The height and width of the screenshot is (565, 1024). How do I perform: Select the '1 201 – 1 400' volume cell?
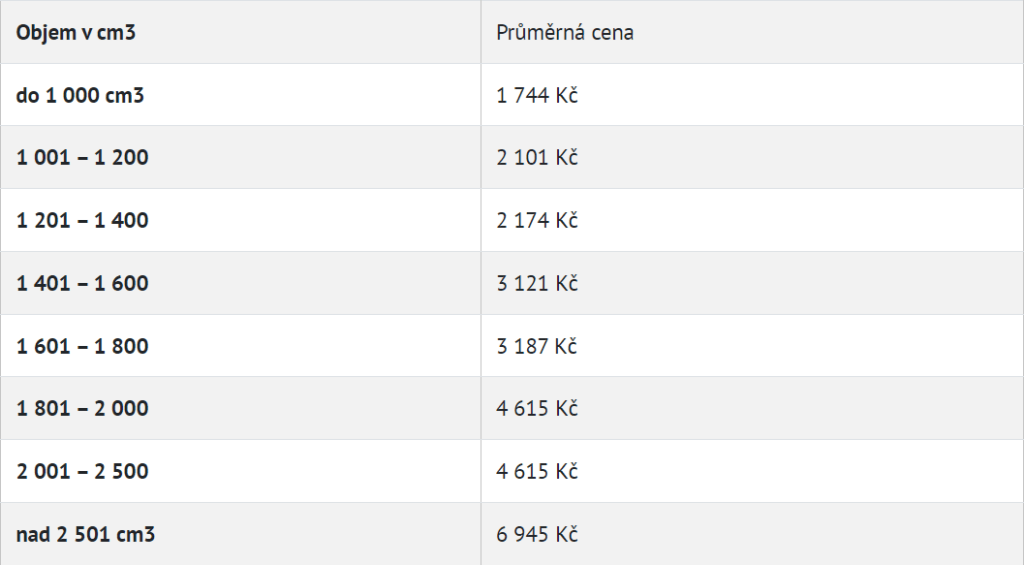coord(82,220)
